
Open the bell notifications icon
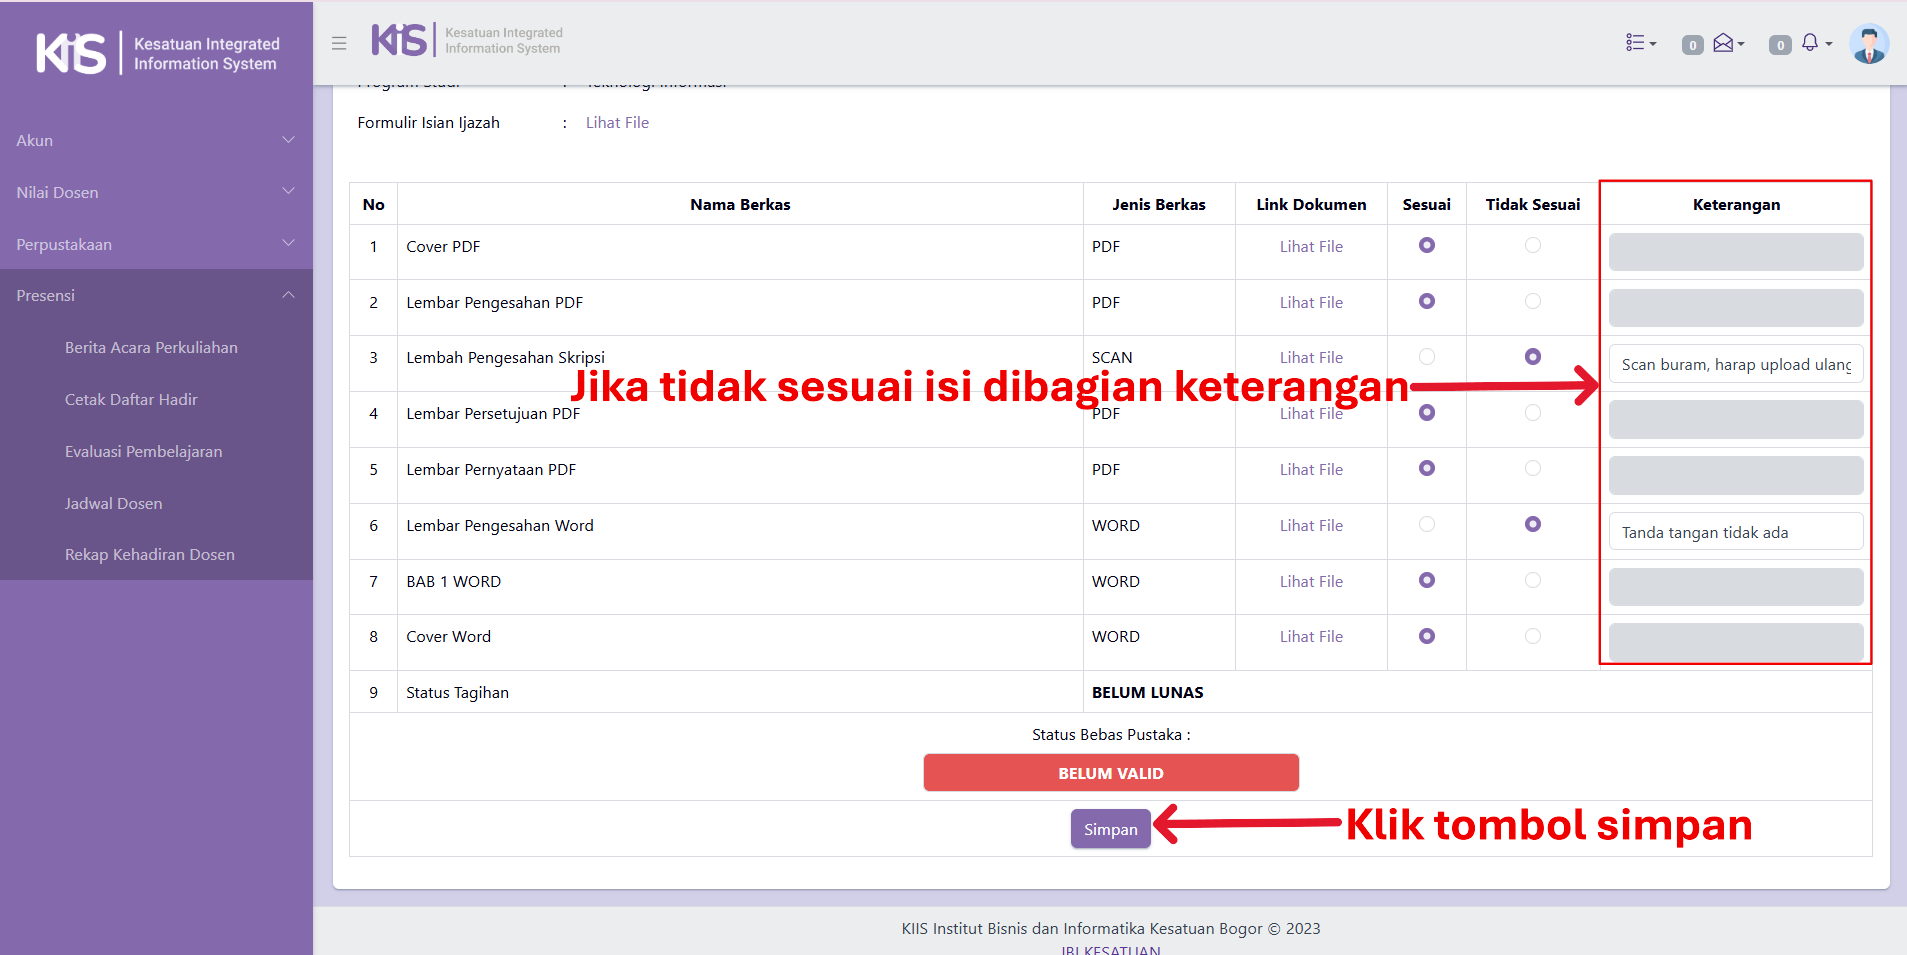coord(1814,43)
